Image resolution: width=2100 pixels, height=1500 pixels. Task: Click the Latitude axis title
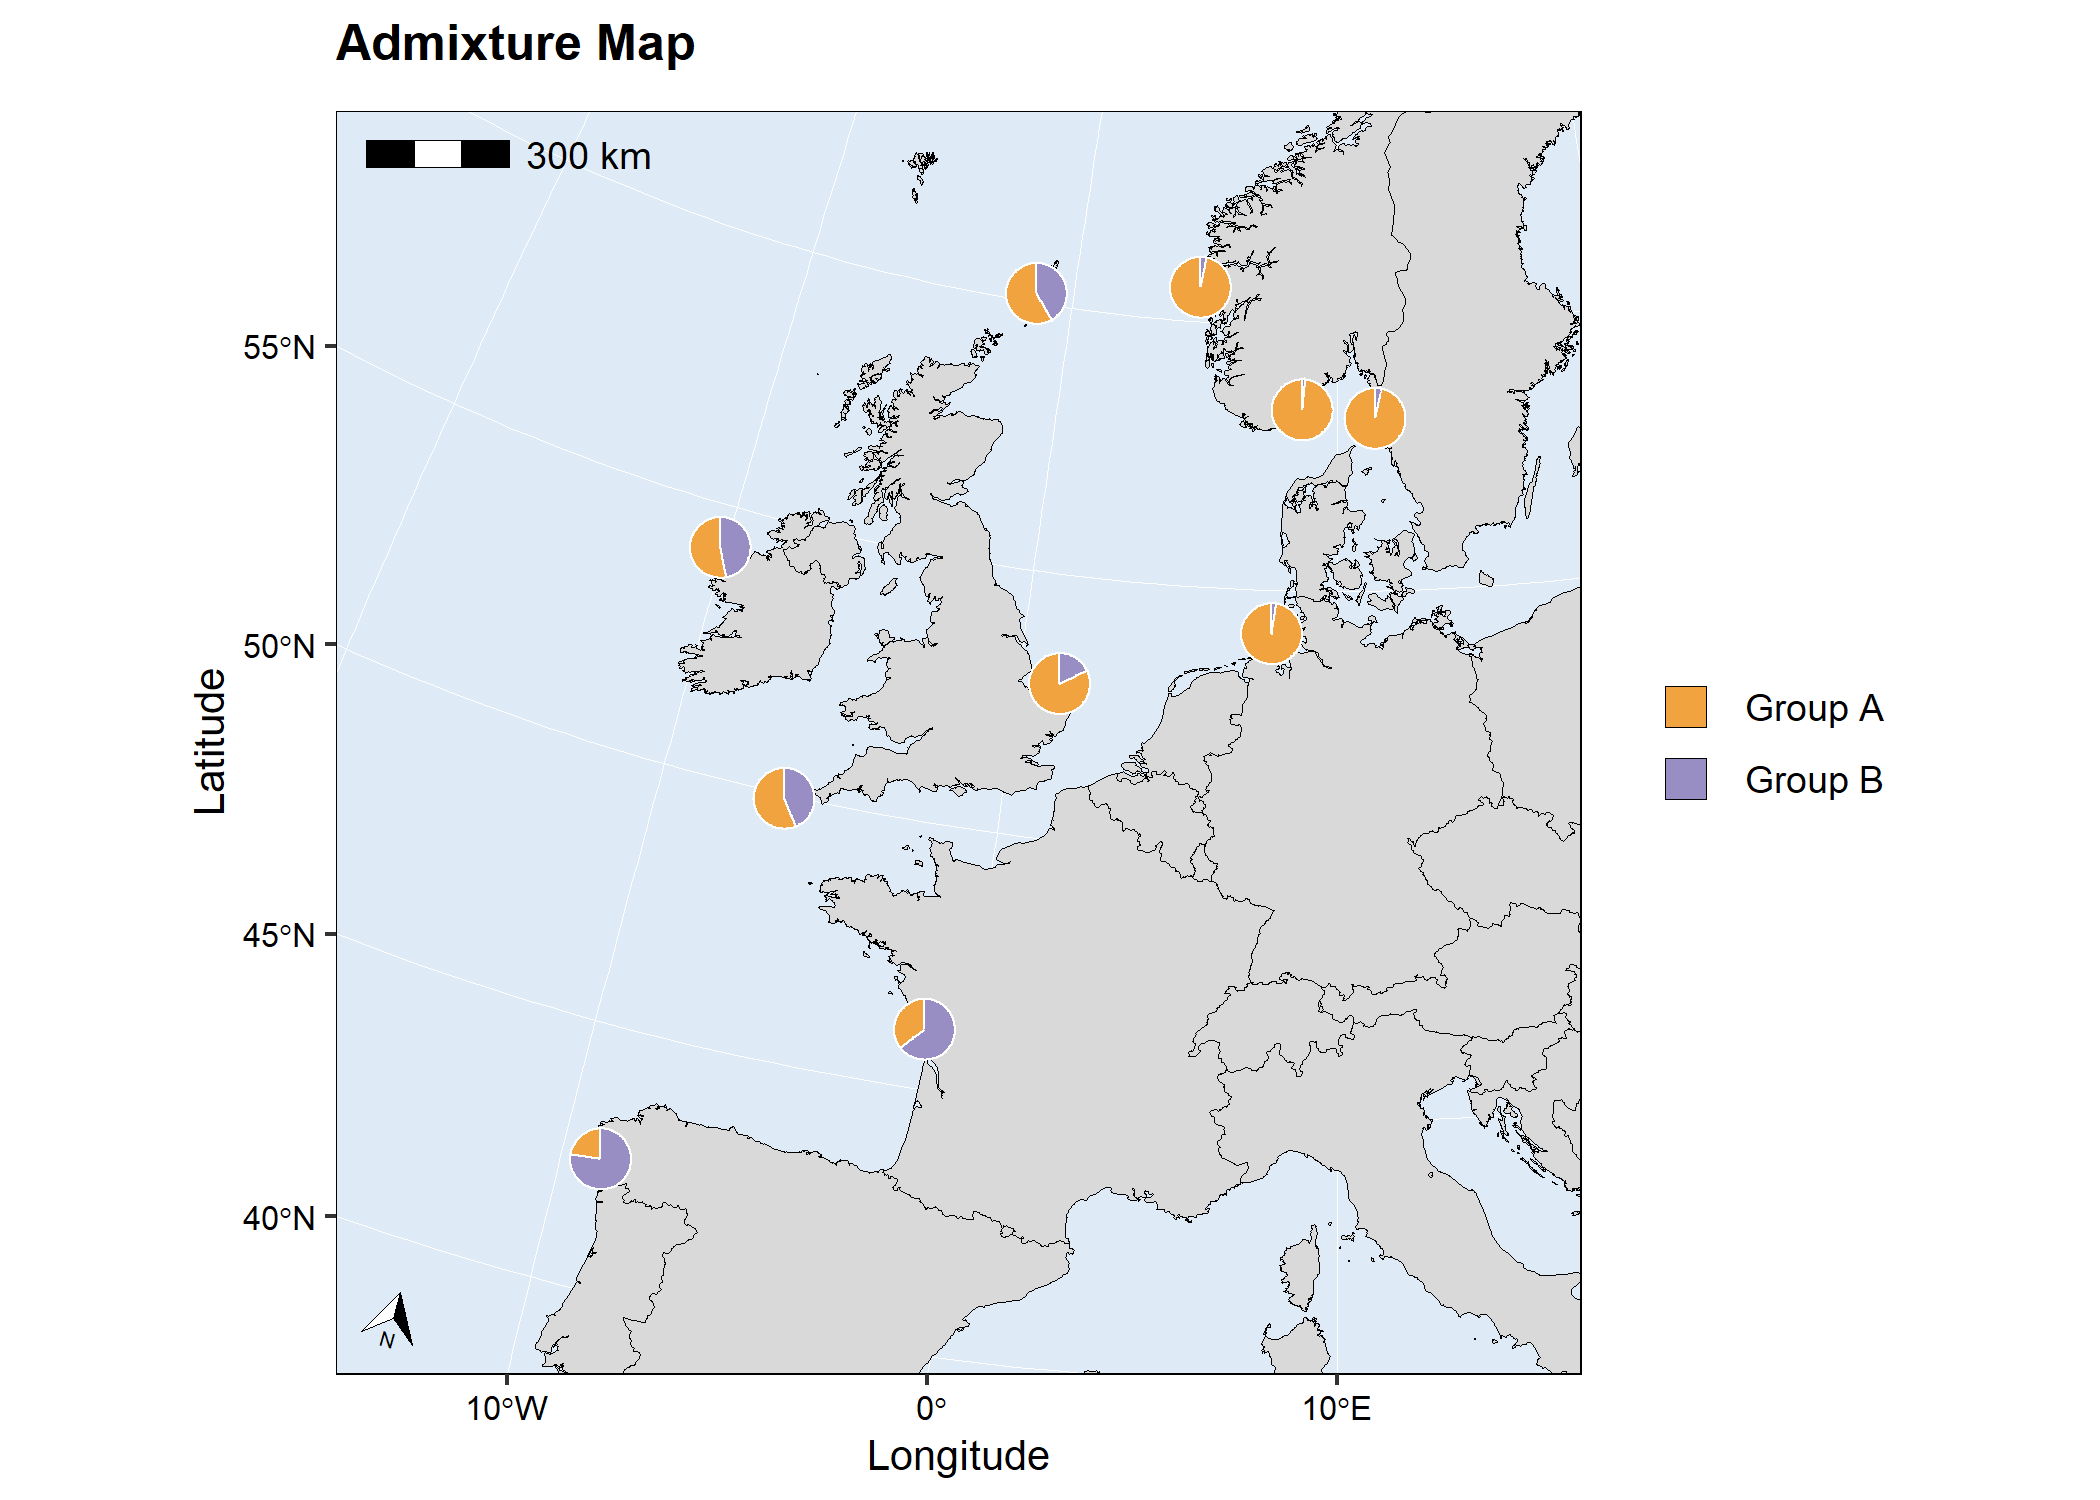pyautogui.click(x=210, y=741)
